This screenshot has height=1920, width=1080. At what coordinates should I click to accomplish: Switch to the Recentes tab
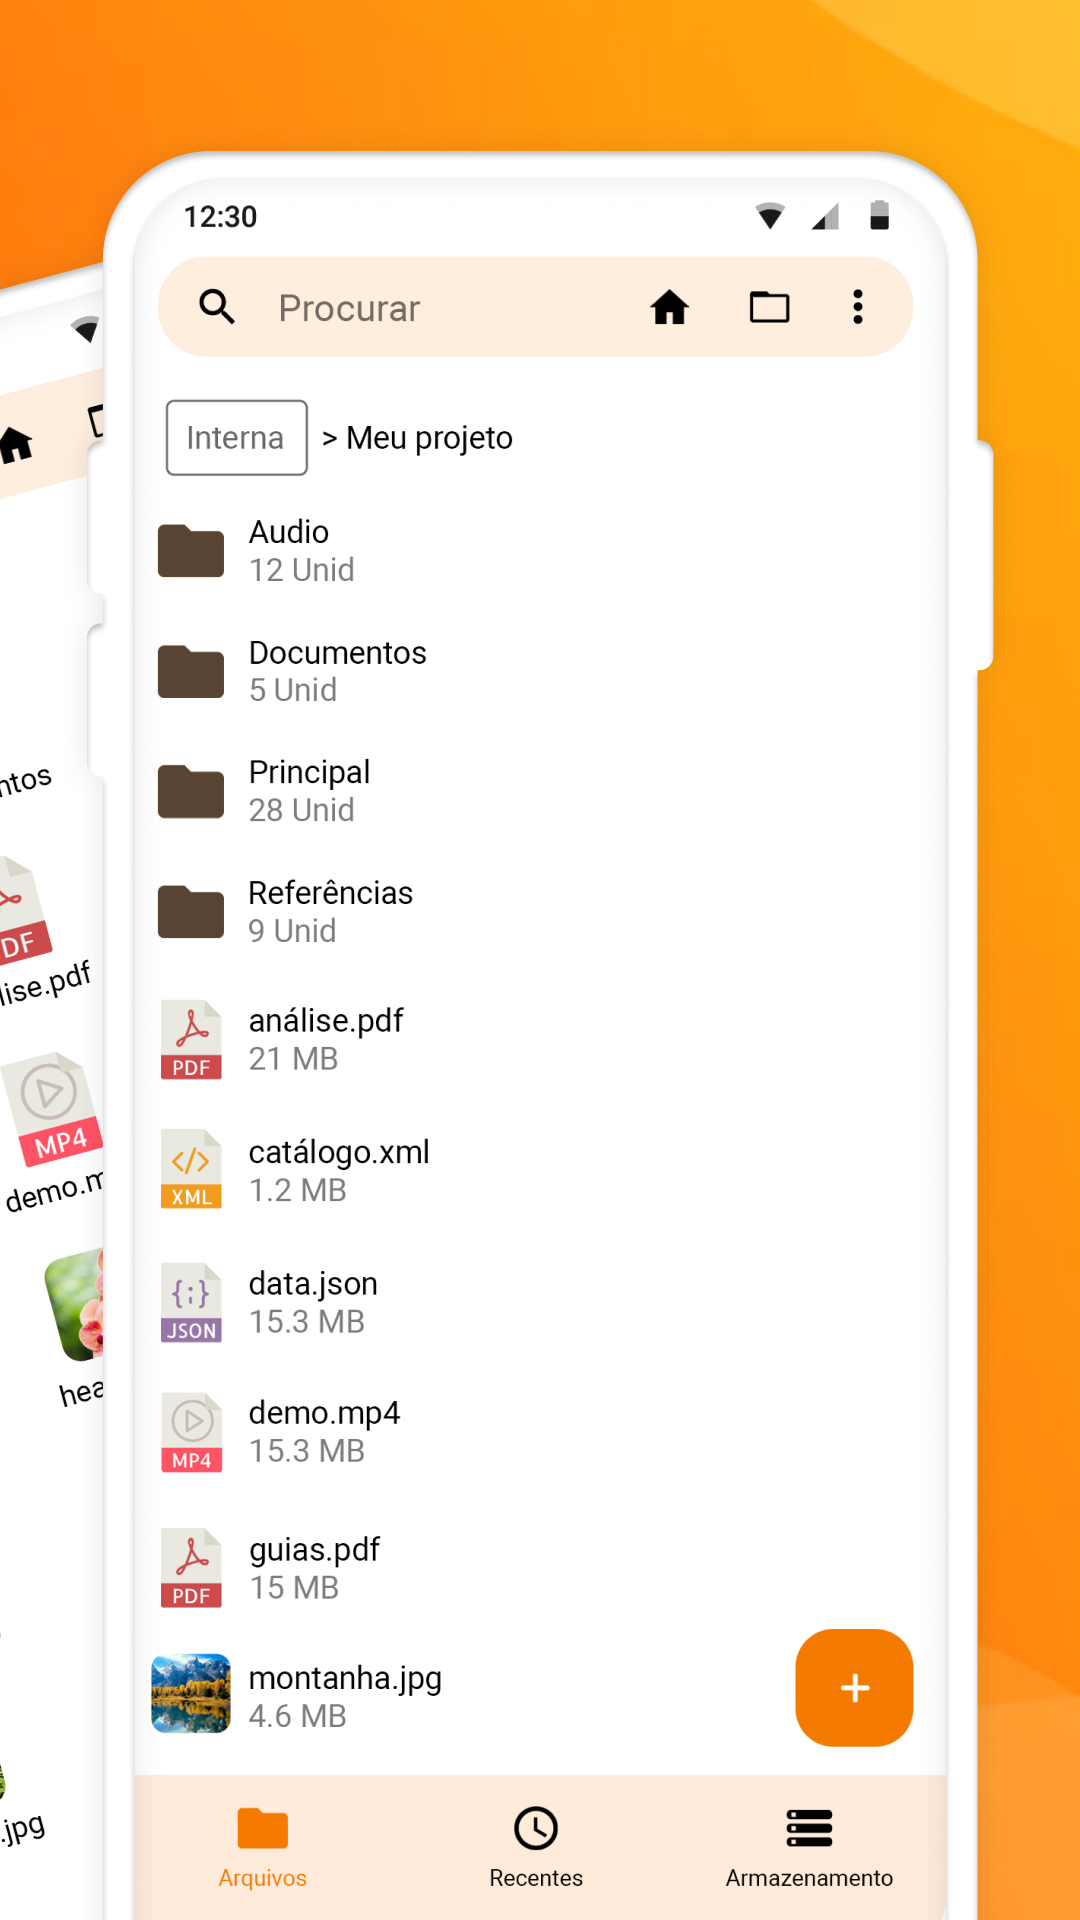click(536, 1848)
